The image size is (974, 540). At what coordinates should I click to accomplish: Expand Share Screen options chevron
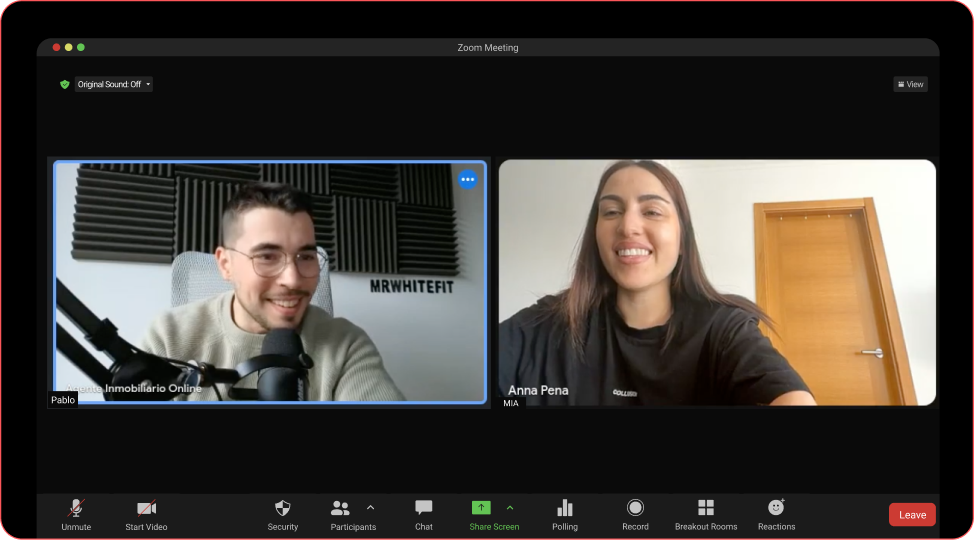510,507
